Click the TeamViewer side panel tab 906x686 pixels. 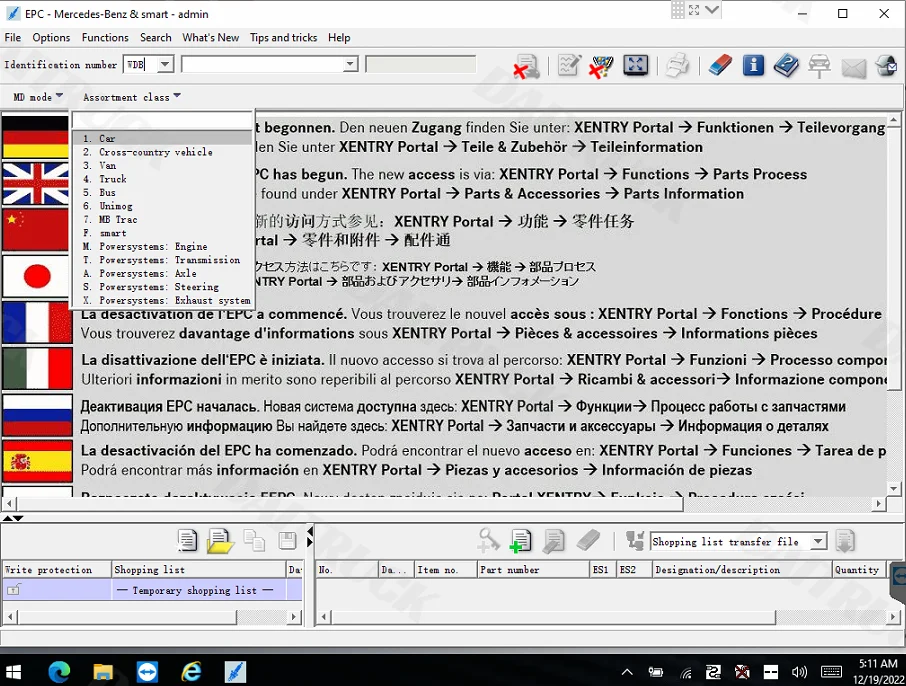tap(898, 576)
